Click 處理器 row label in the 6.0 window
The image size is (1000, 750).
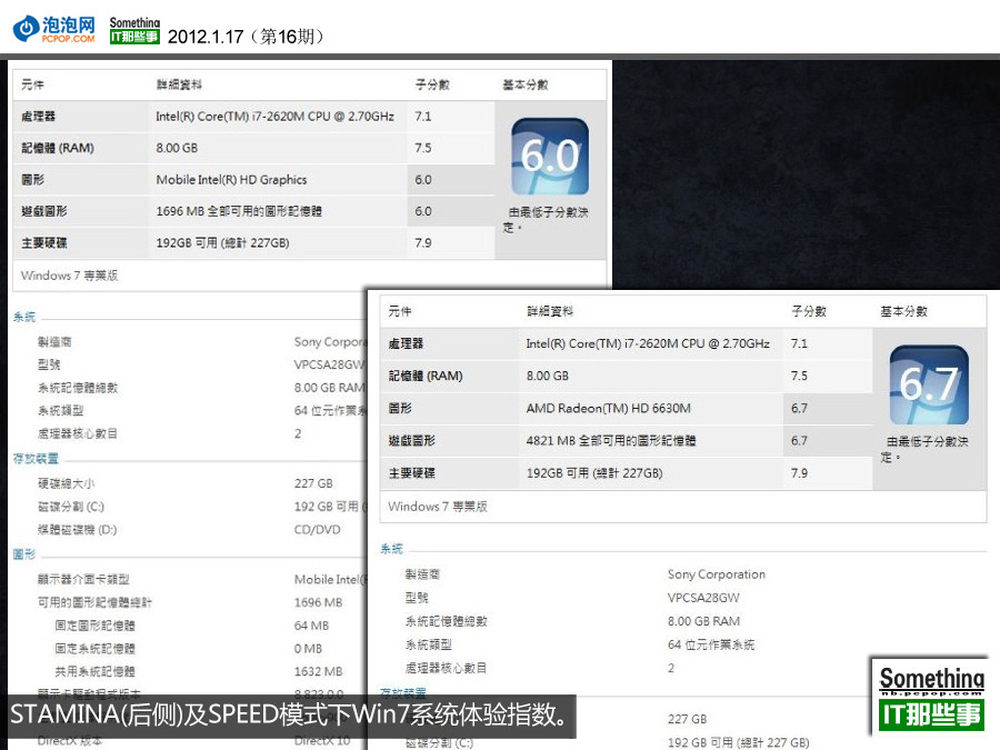click(x=38, y=116)
